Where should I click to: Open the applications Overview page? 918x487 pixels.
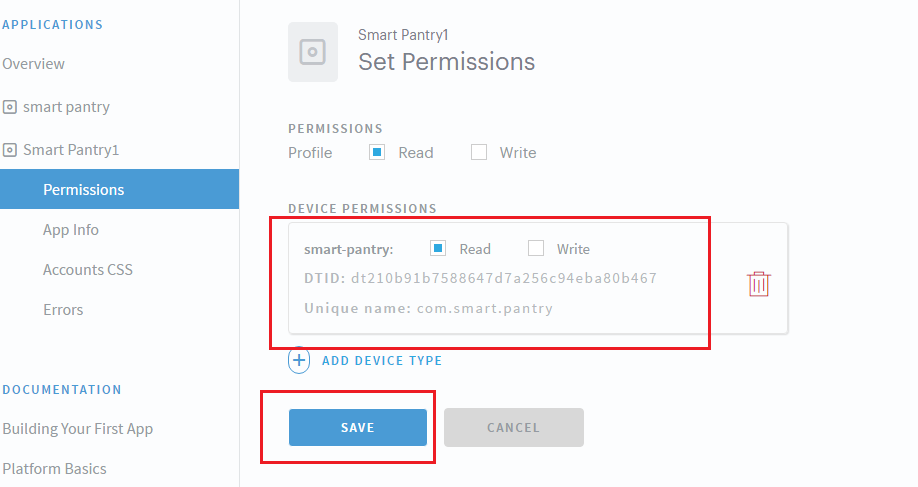point(34,64)
